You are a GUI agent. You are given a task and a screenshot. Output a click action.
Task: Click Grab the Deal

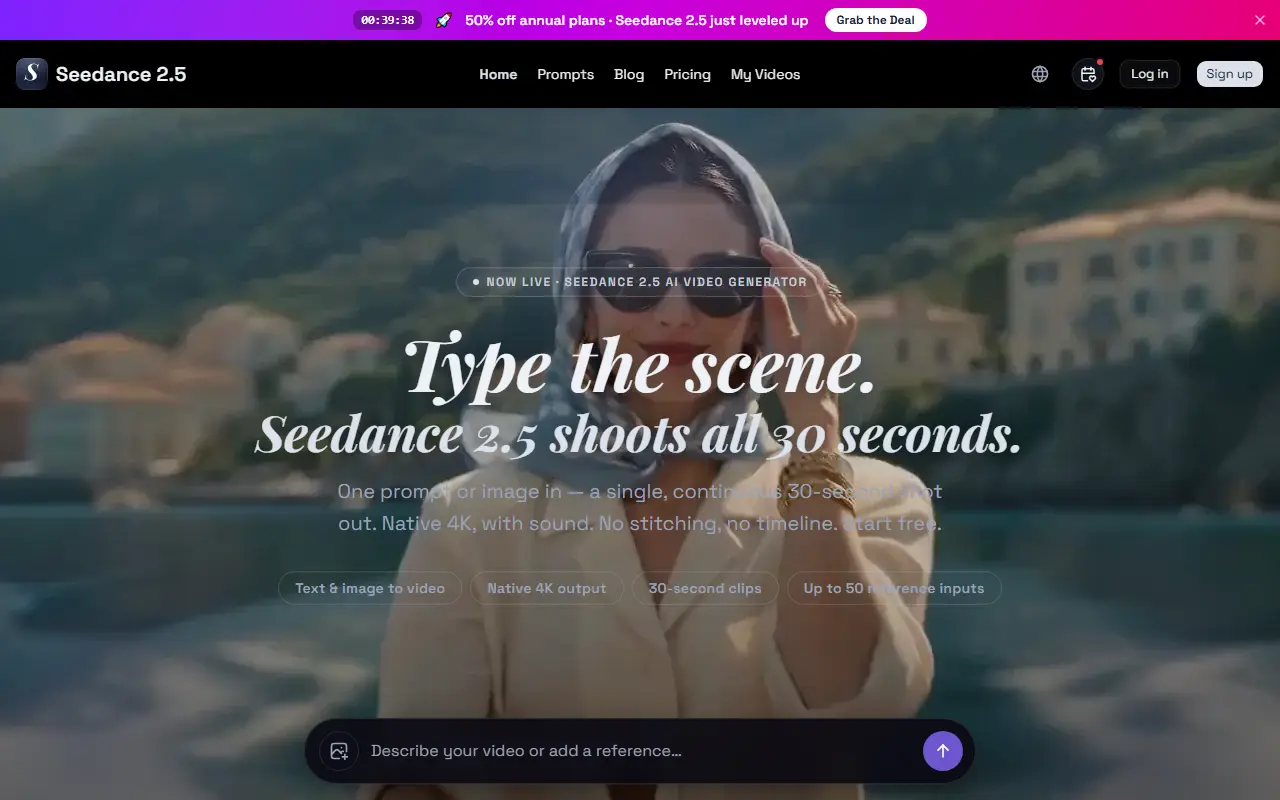(876, 20)
